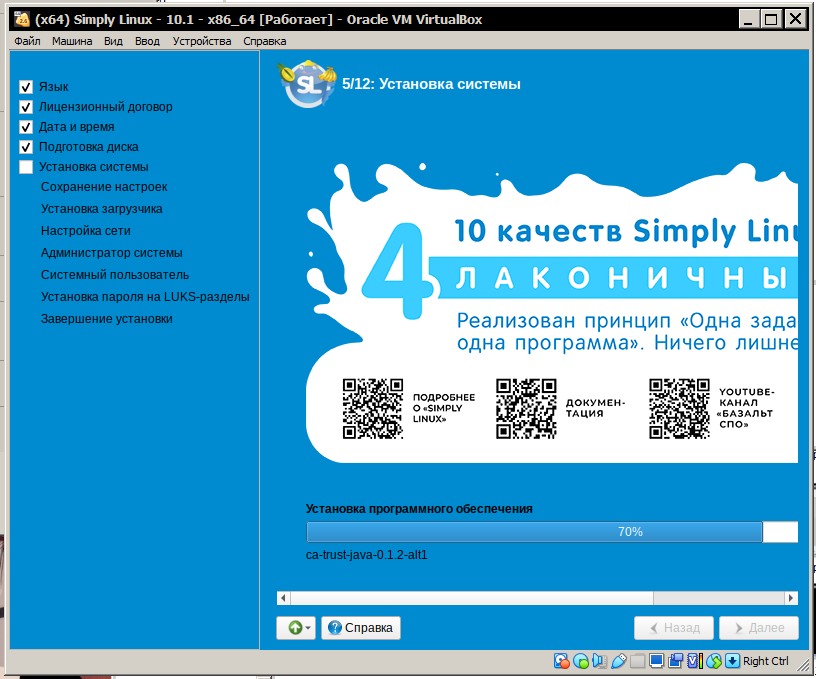Select Администратор системы step
This screenshot has height=679, width=816.
click(111, 253)
